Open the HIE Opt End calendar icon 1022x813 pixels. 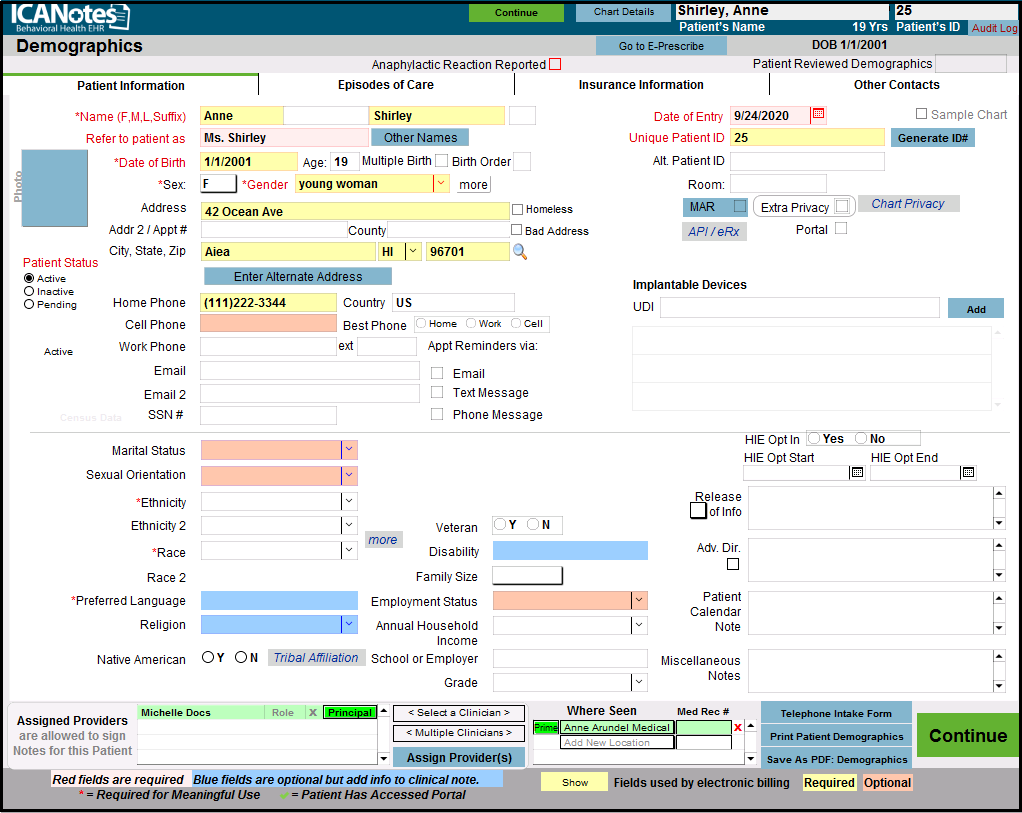967,473
